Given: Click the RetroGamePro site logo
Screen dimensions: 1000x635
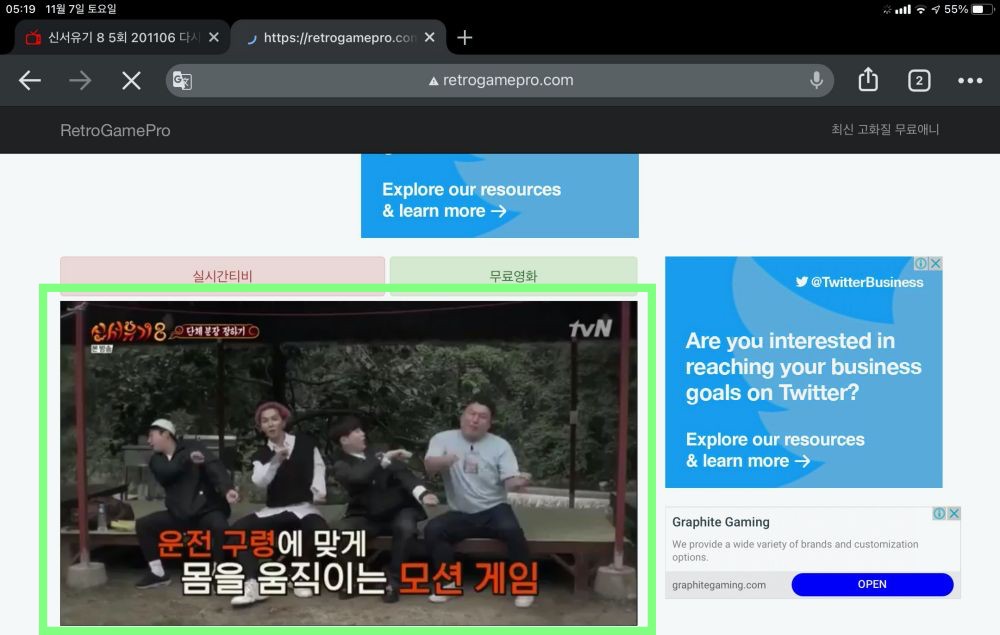Looking at the screenshot, I should (x=115, y=130).
